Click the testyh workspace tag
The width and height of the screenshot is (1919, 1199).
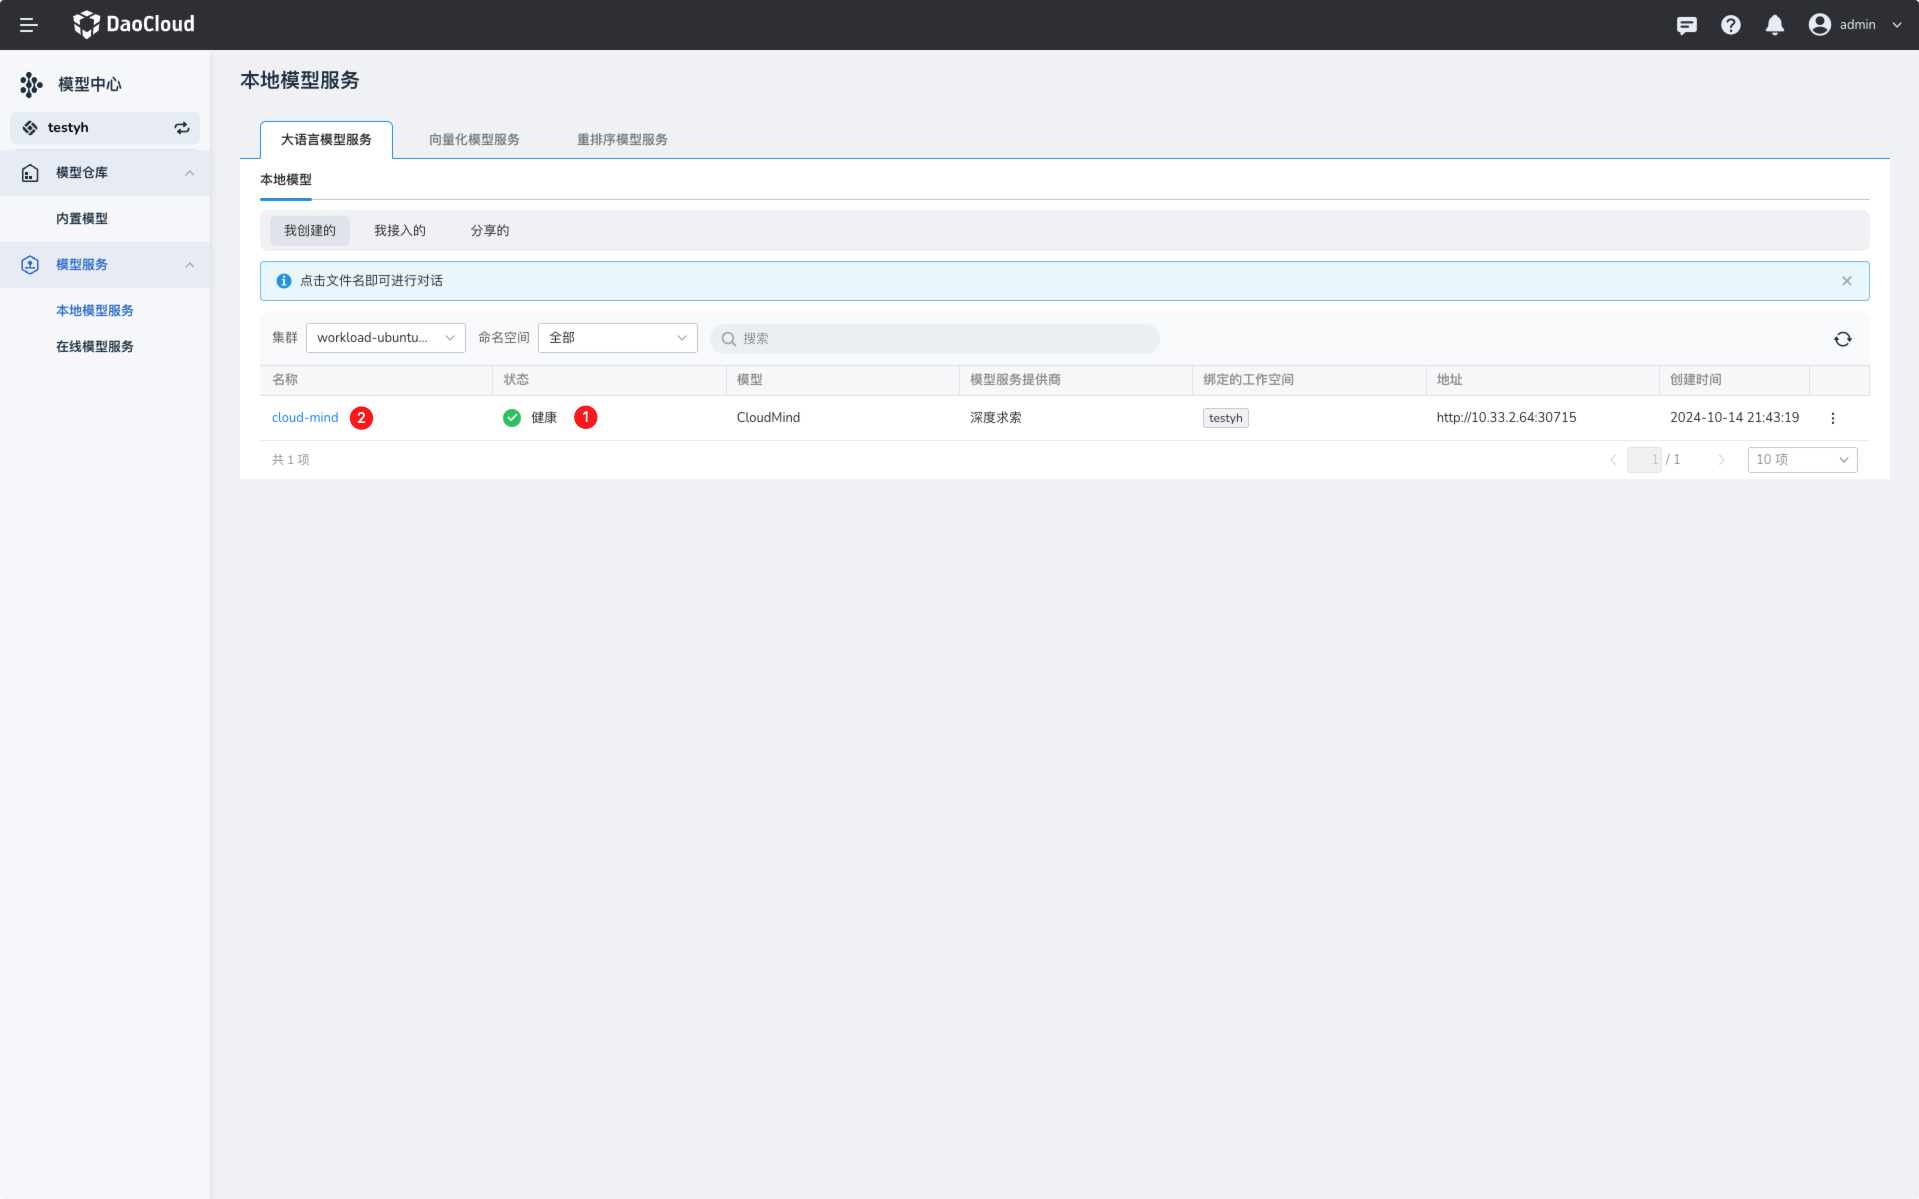pyautogui.click(x=1226, y=418)
